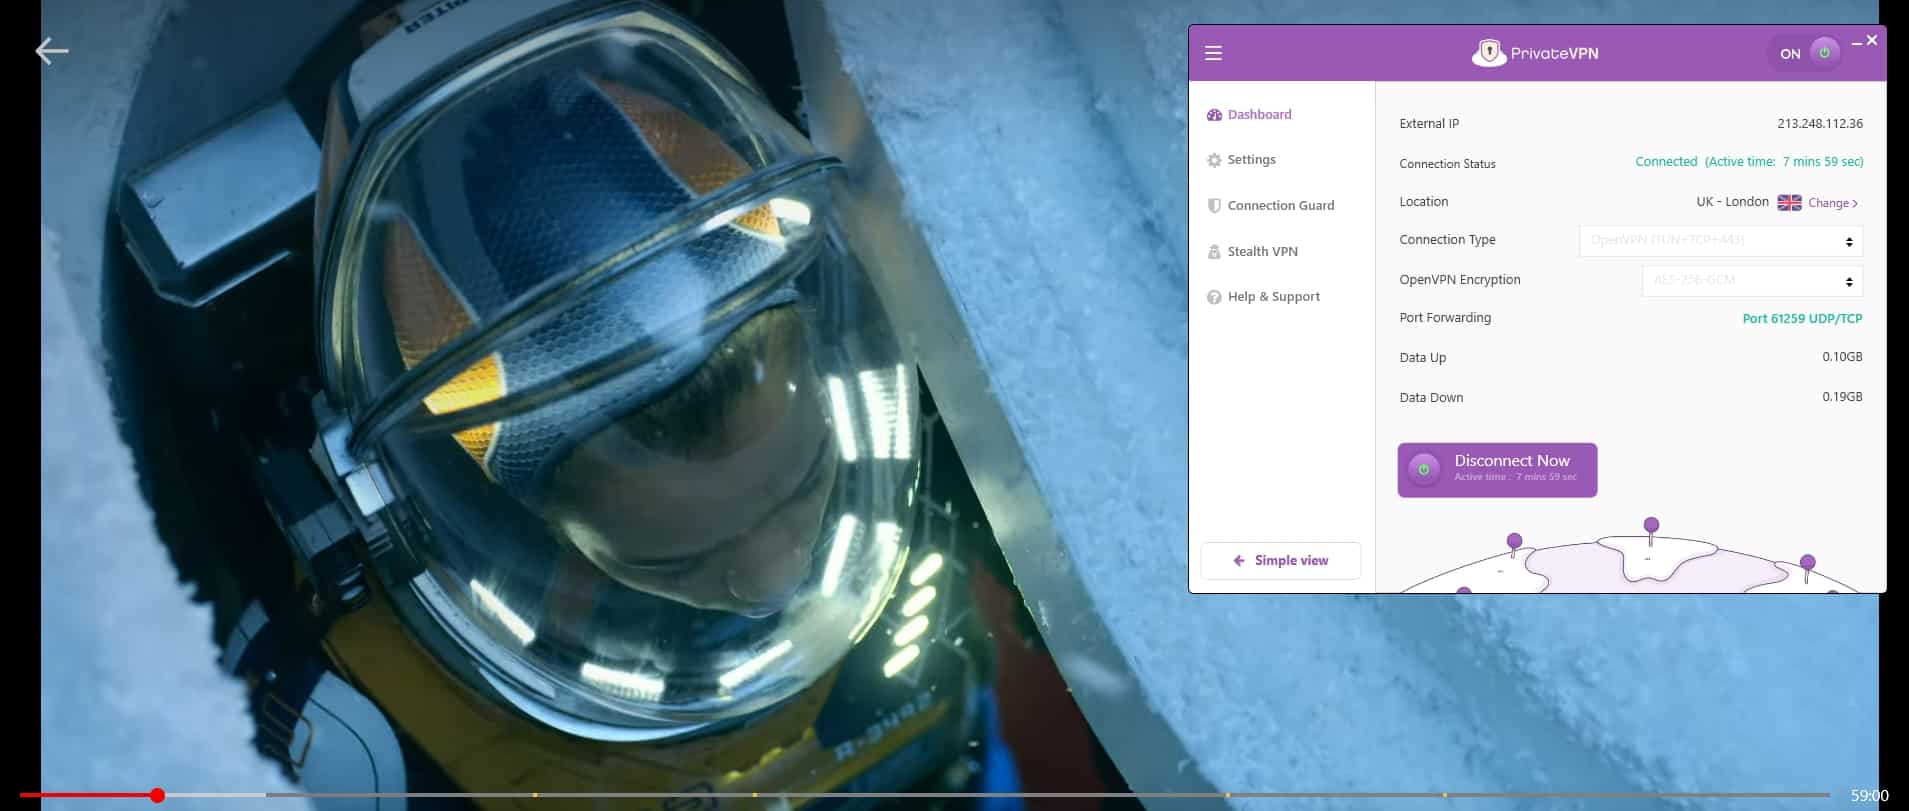The image size is (1909, 811).
Task: Click the Settings gear icon
Action: tap(1214, 160)
